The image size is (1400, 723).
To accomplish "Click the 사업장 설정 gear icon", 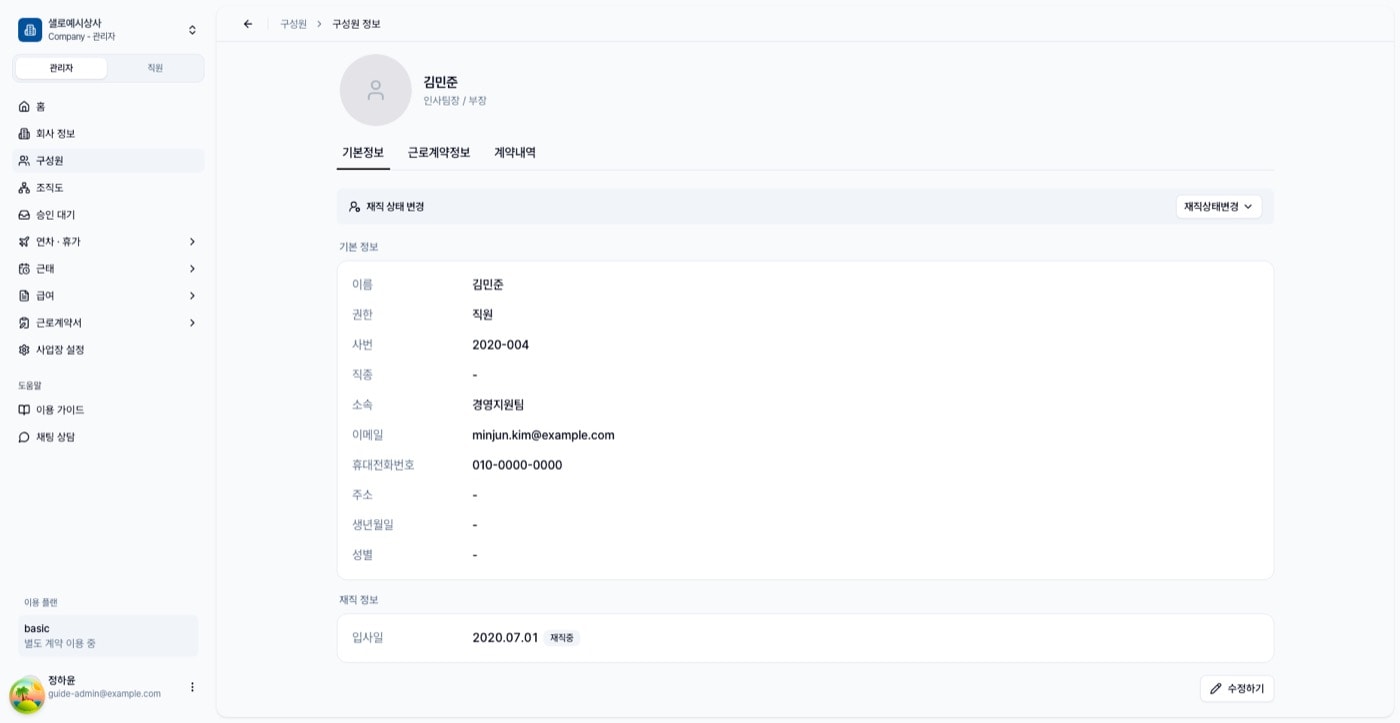I will point(24,349).
